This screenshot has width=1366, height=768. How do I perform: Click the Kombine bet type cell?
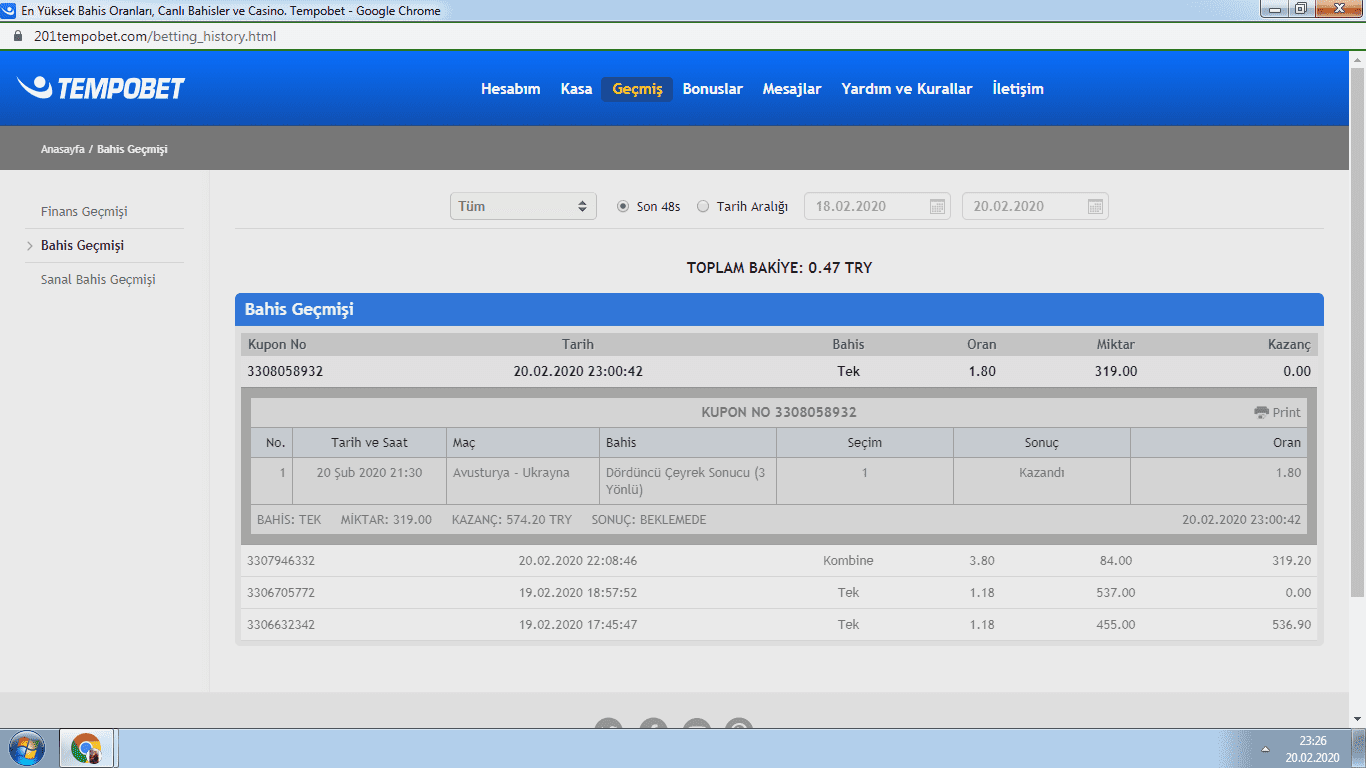point(848,561)
